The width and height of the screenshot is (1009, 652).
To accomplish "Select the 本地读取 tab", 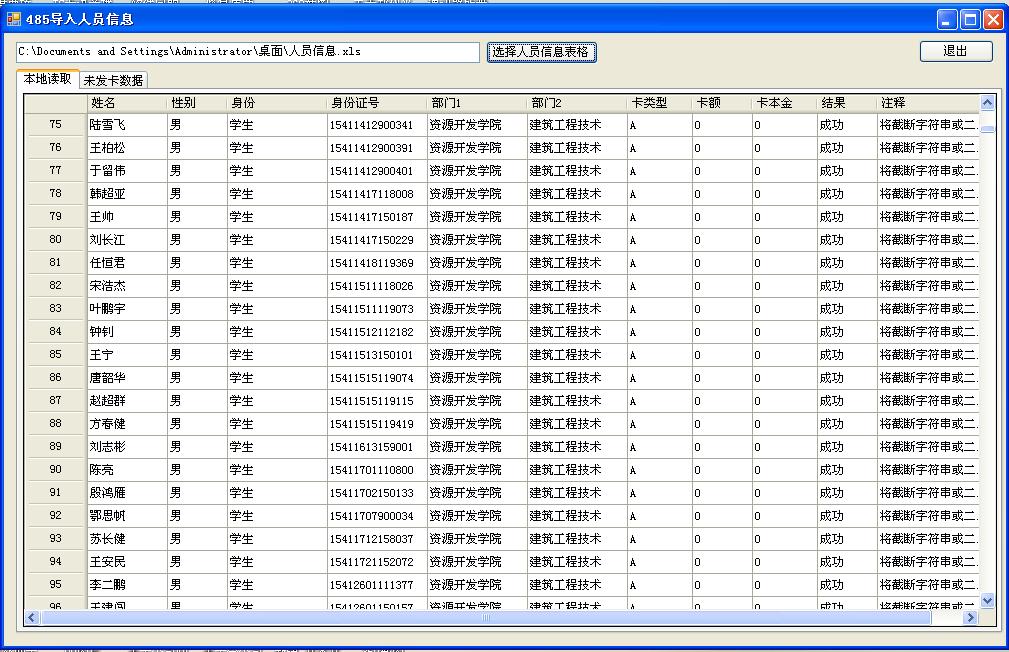I will (x=48, y=79).
